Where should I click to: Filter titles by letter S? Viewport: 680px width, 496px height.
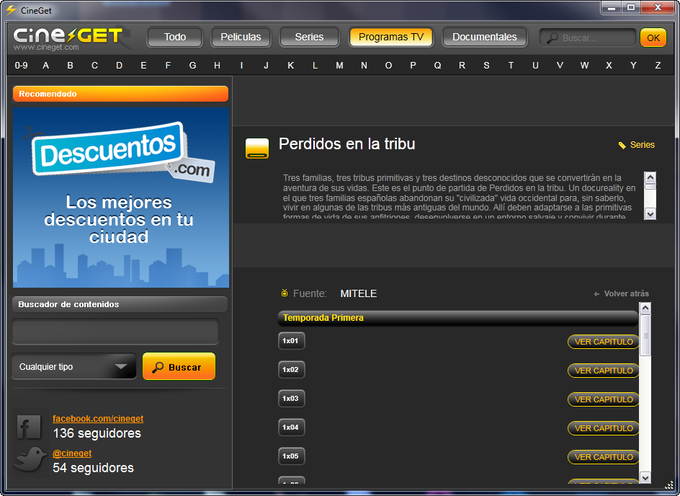coord(487,65)
